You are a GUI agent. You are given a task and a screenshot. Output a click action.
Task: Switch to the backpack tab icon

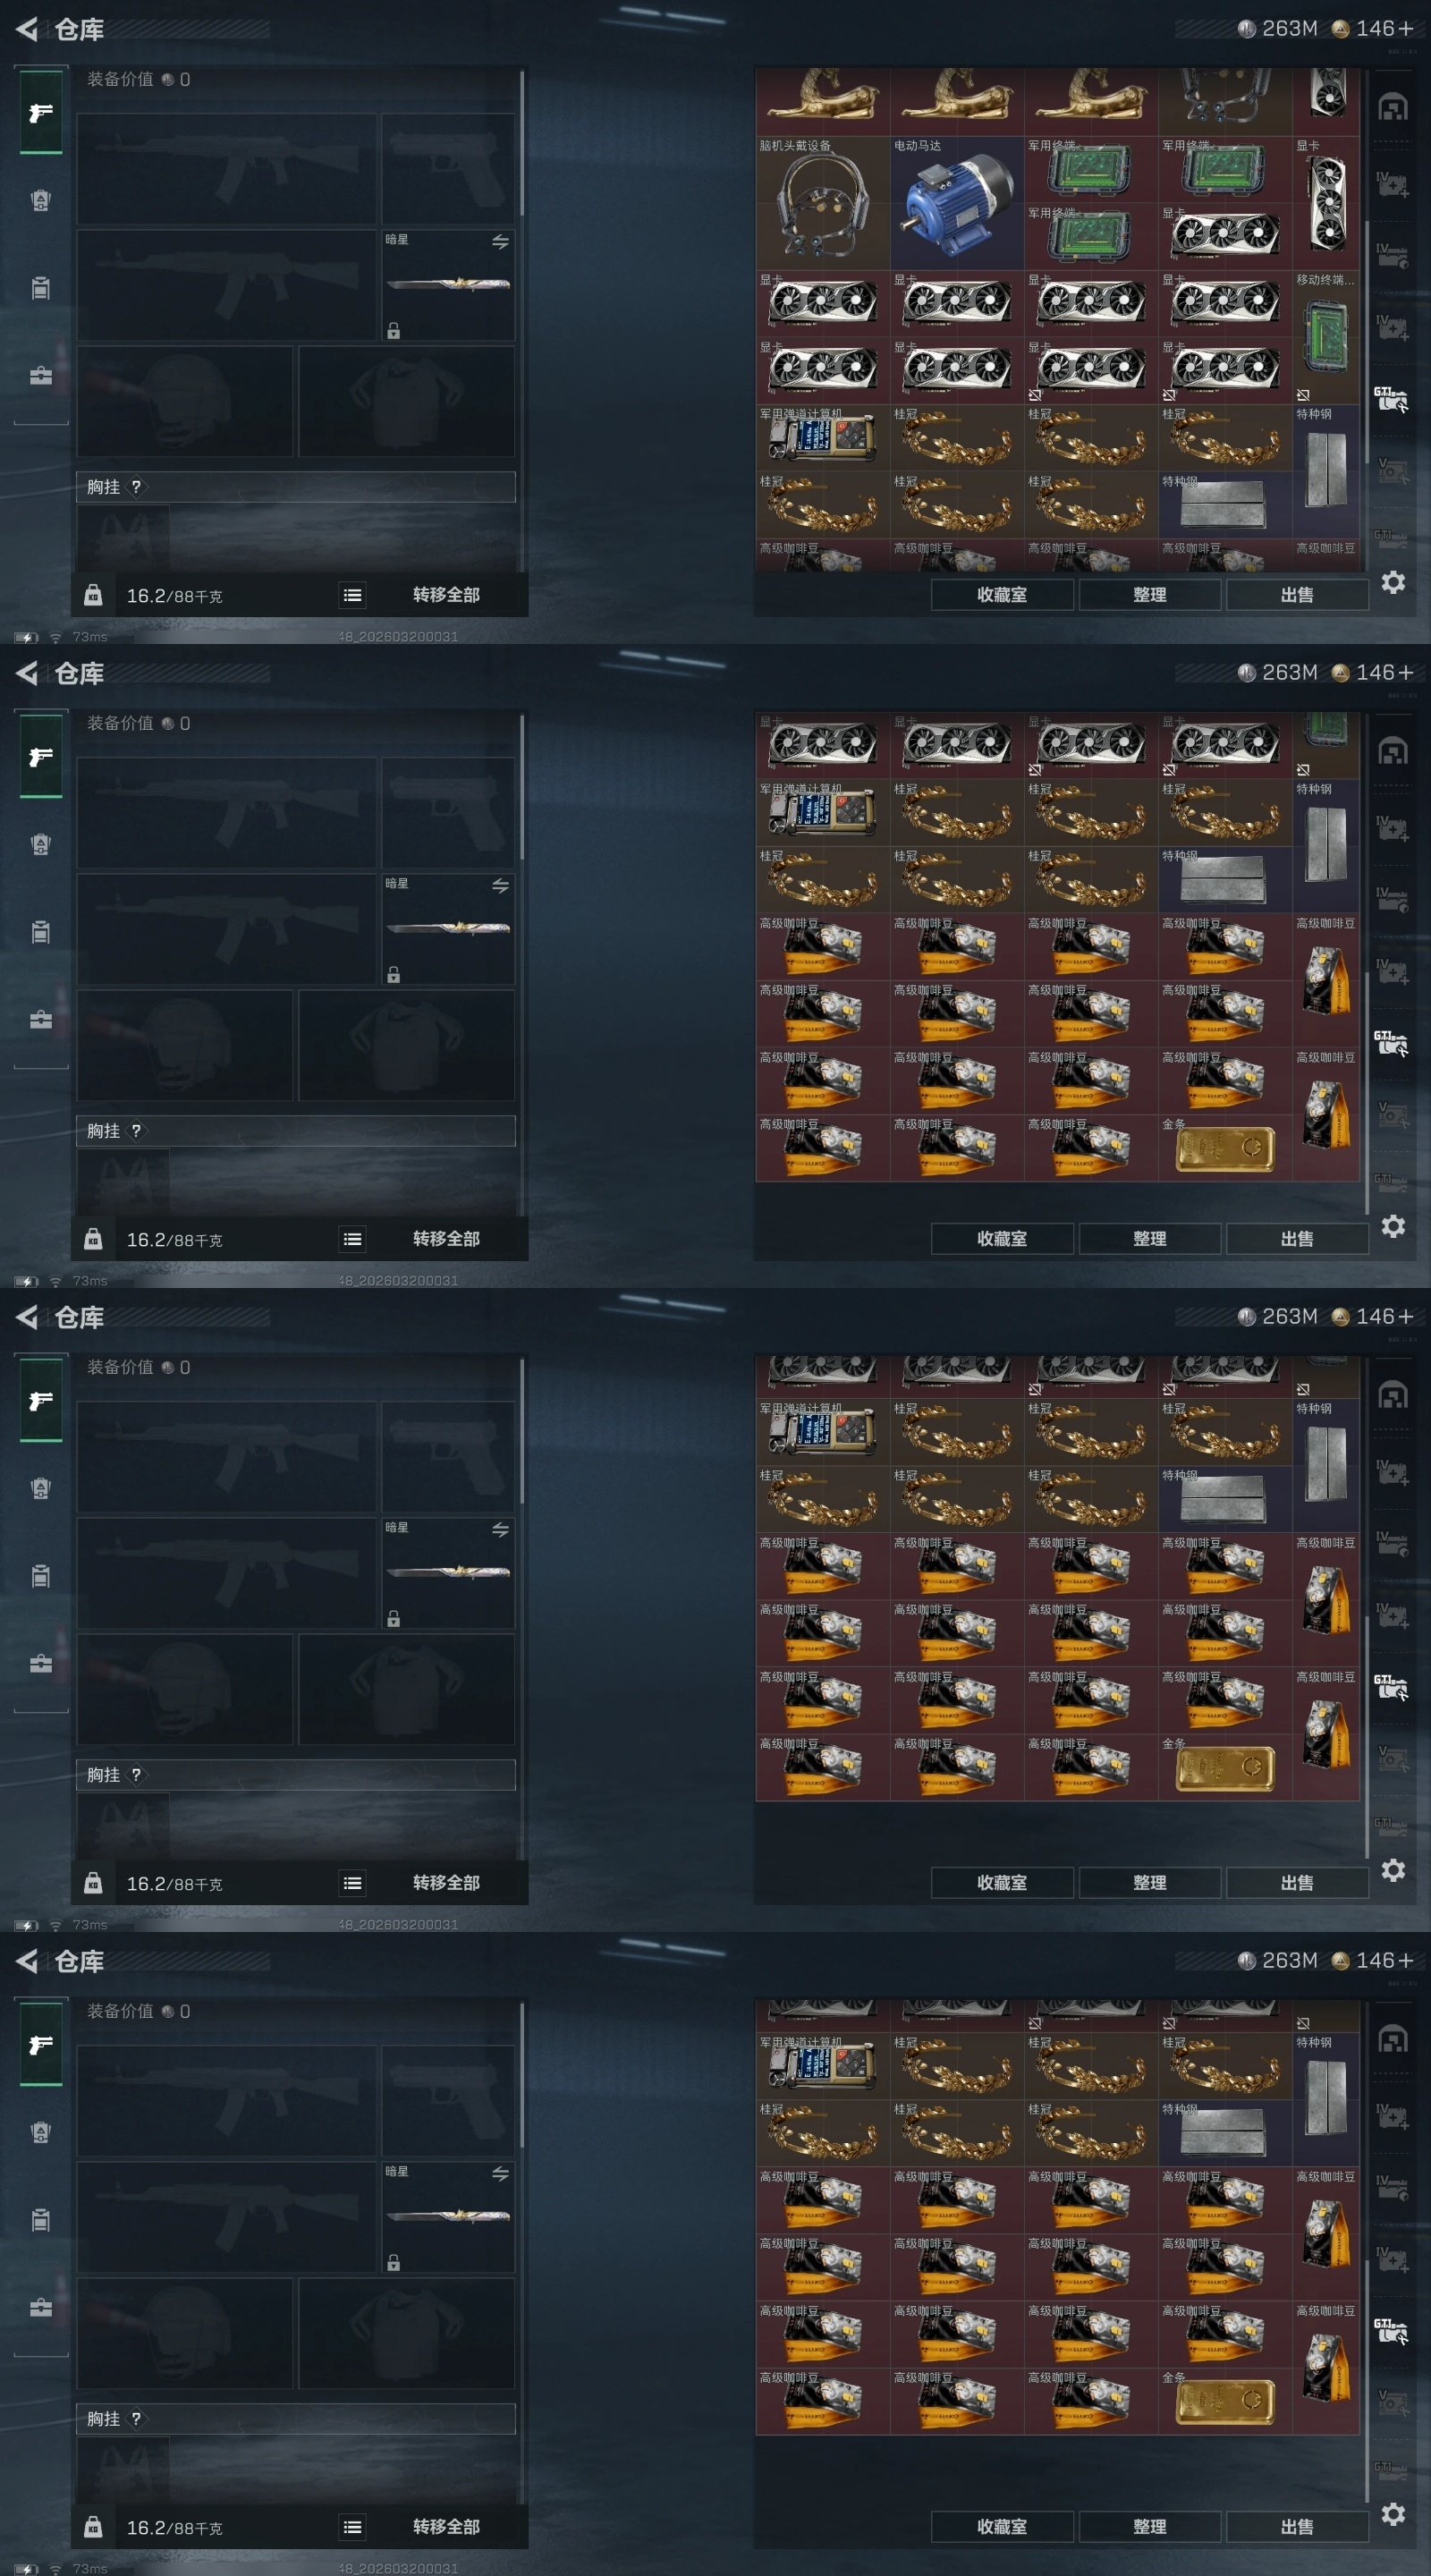(41, 200)
